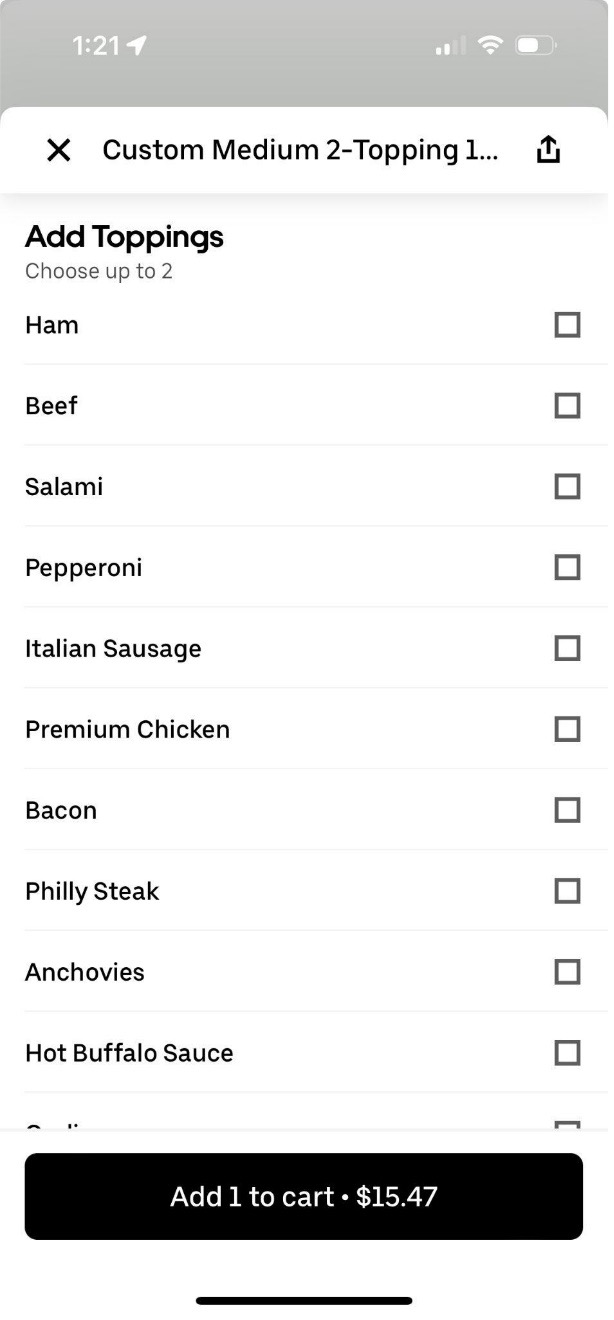This screenshot has height=1320, width=614.
Task: Tap the Anchovies row label
Action: 85,972
